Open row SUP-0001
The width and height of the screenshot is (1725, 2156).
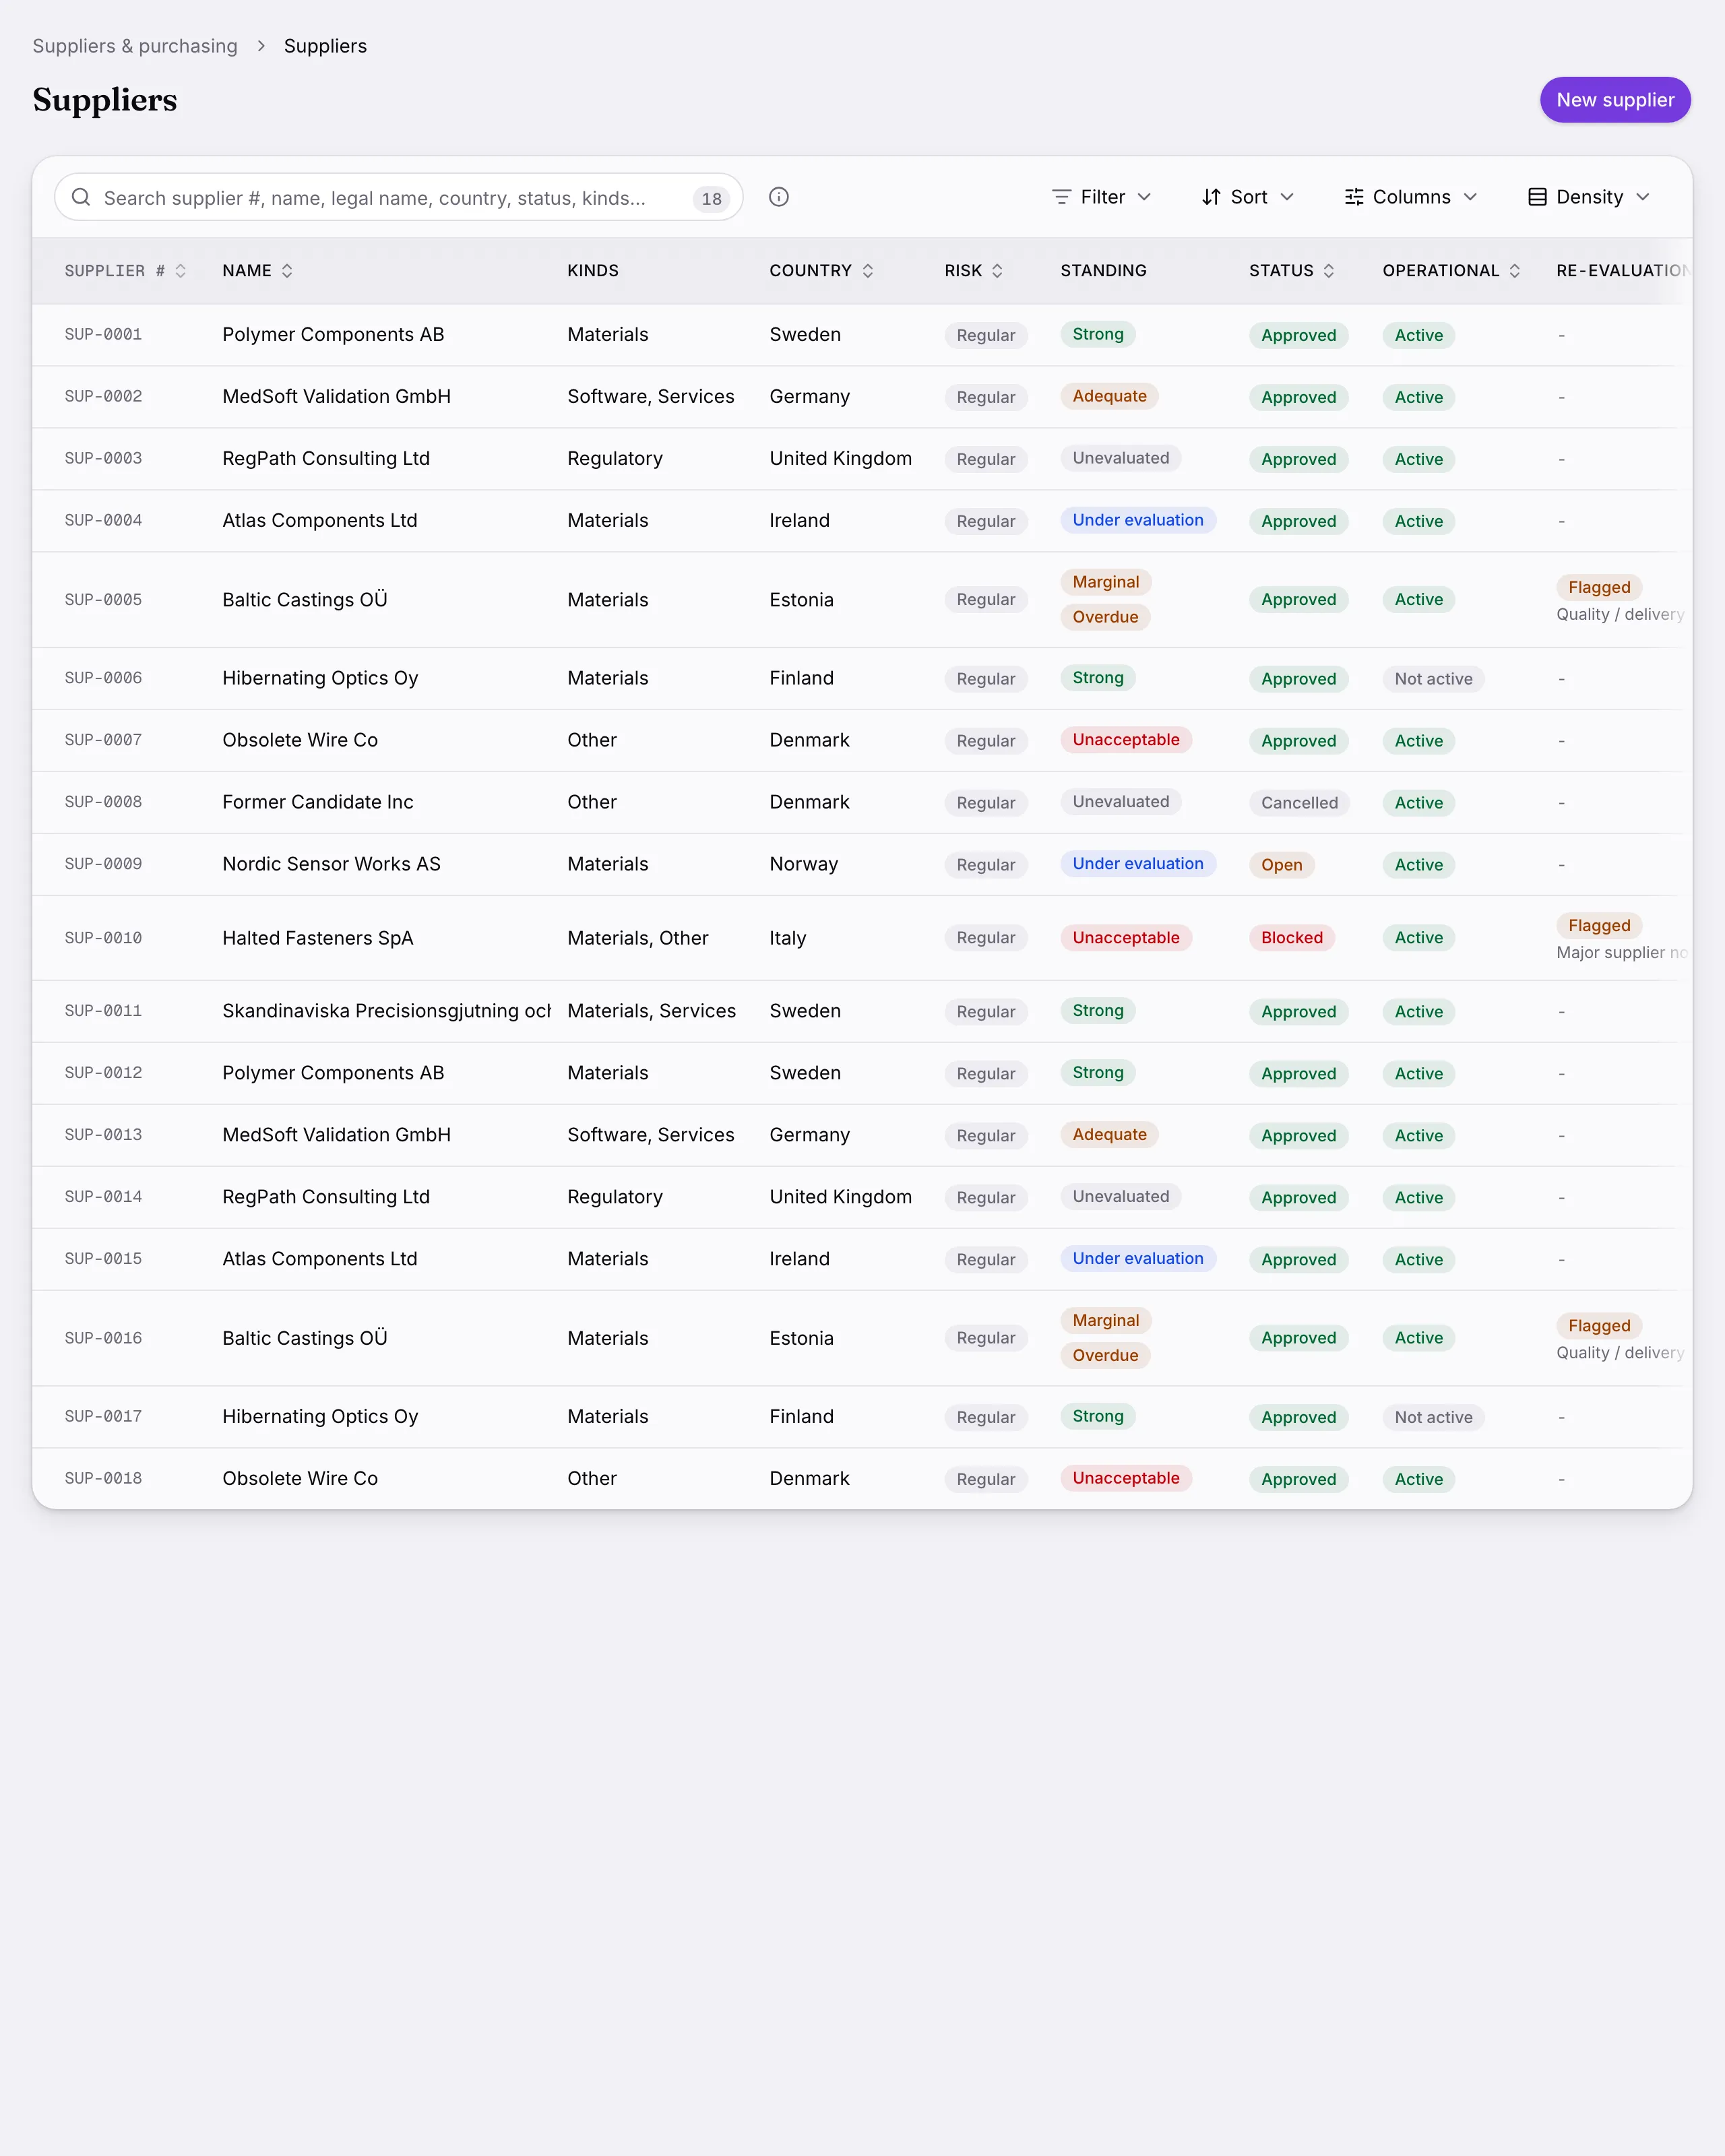(x=862, y=335)
